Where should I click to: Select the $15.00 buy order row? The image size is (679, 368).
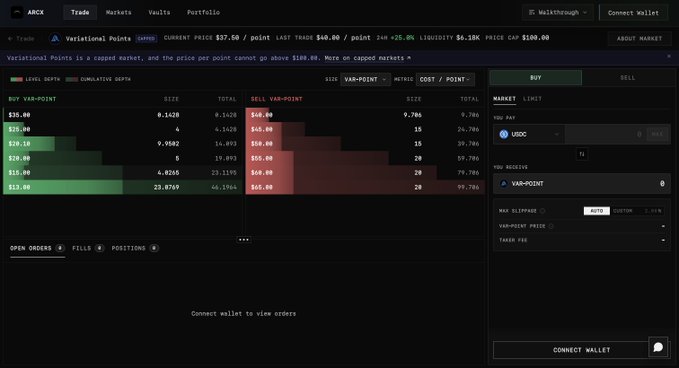click(123, 173)
